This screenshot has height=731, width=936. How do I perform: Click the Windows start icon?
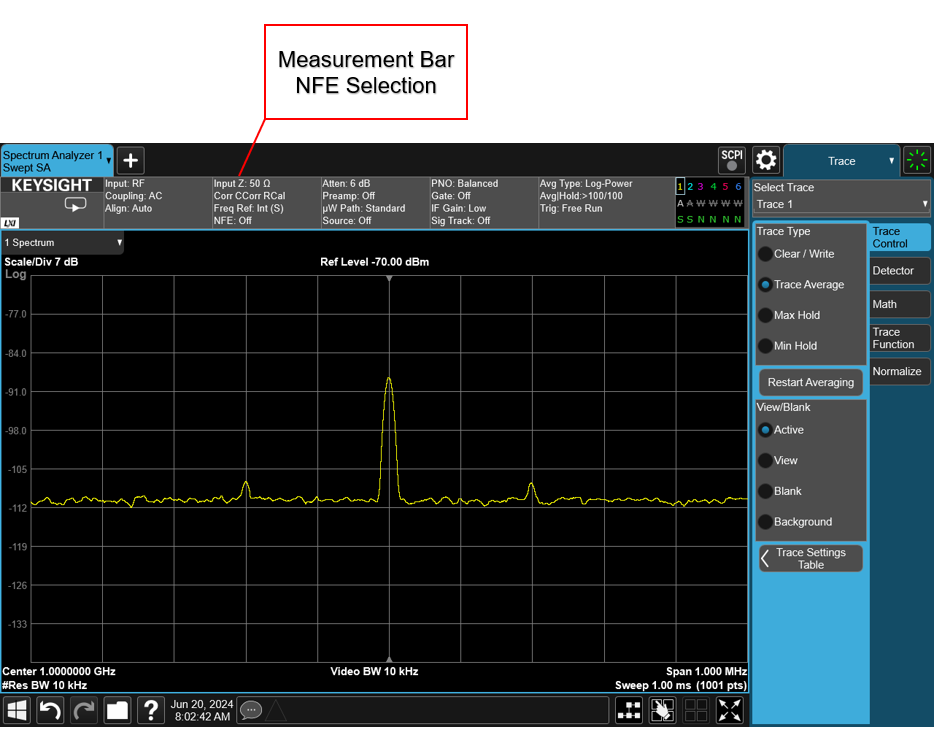[x=18, y=710]
